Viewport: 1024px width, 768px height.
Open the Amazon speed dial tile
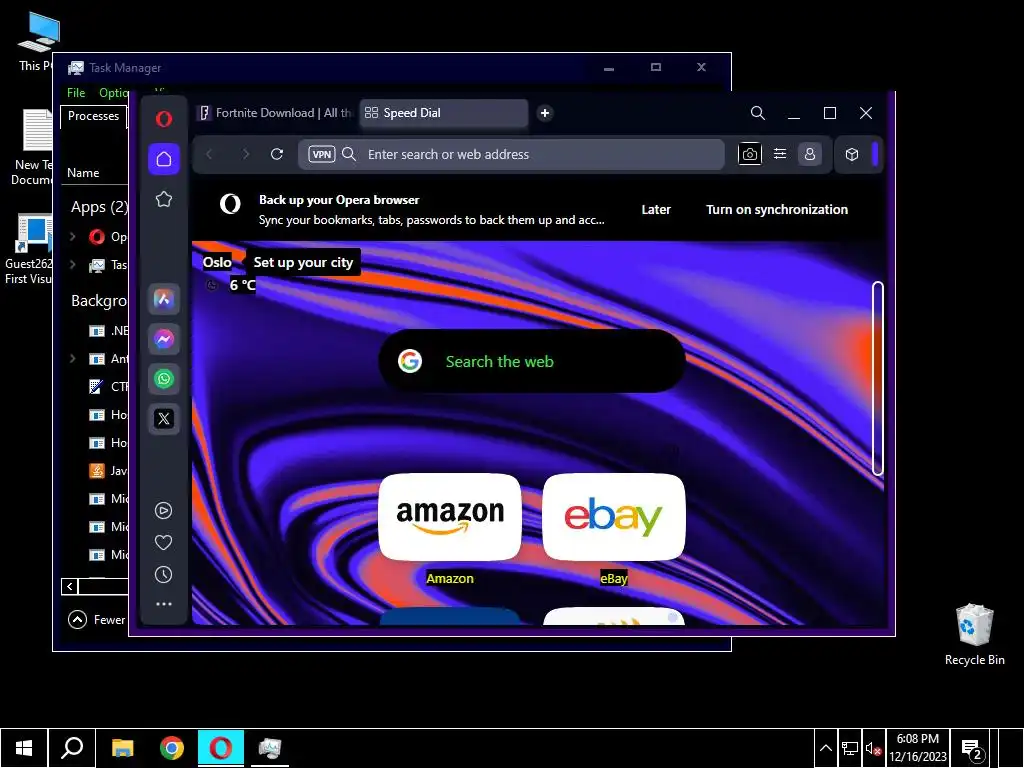point(450,517)
